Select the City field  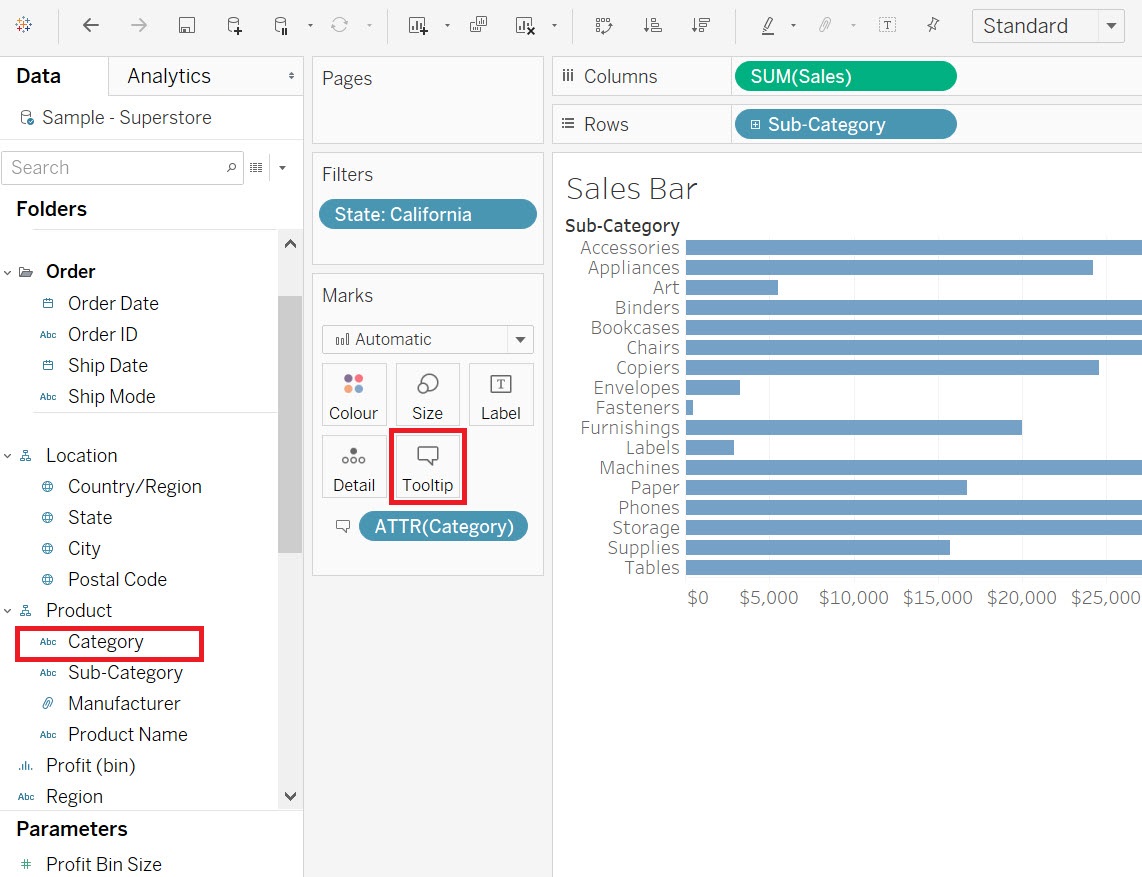84,548
